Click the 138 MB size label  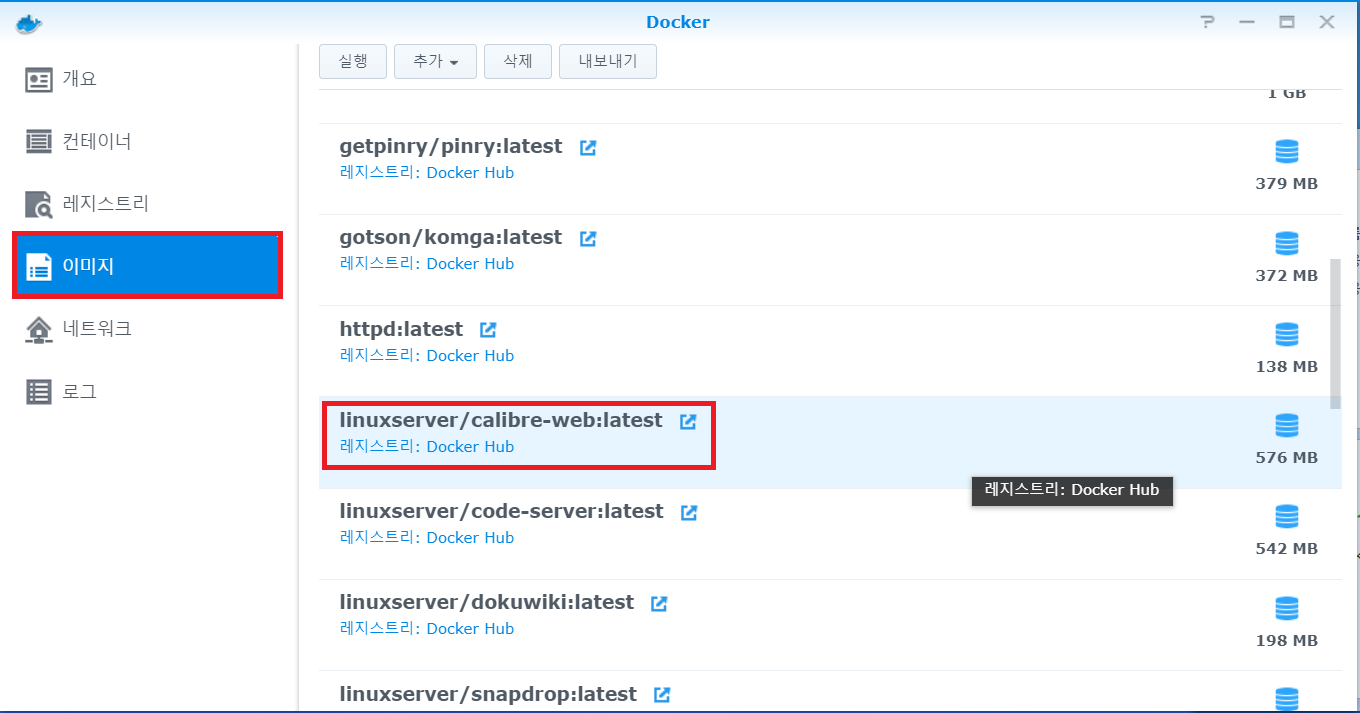(1287, 367)
